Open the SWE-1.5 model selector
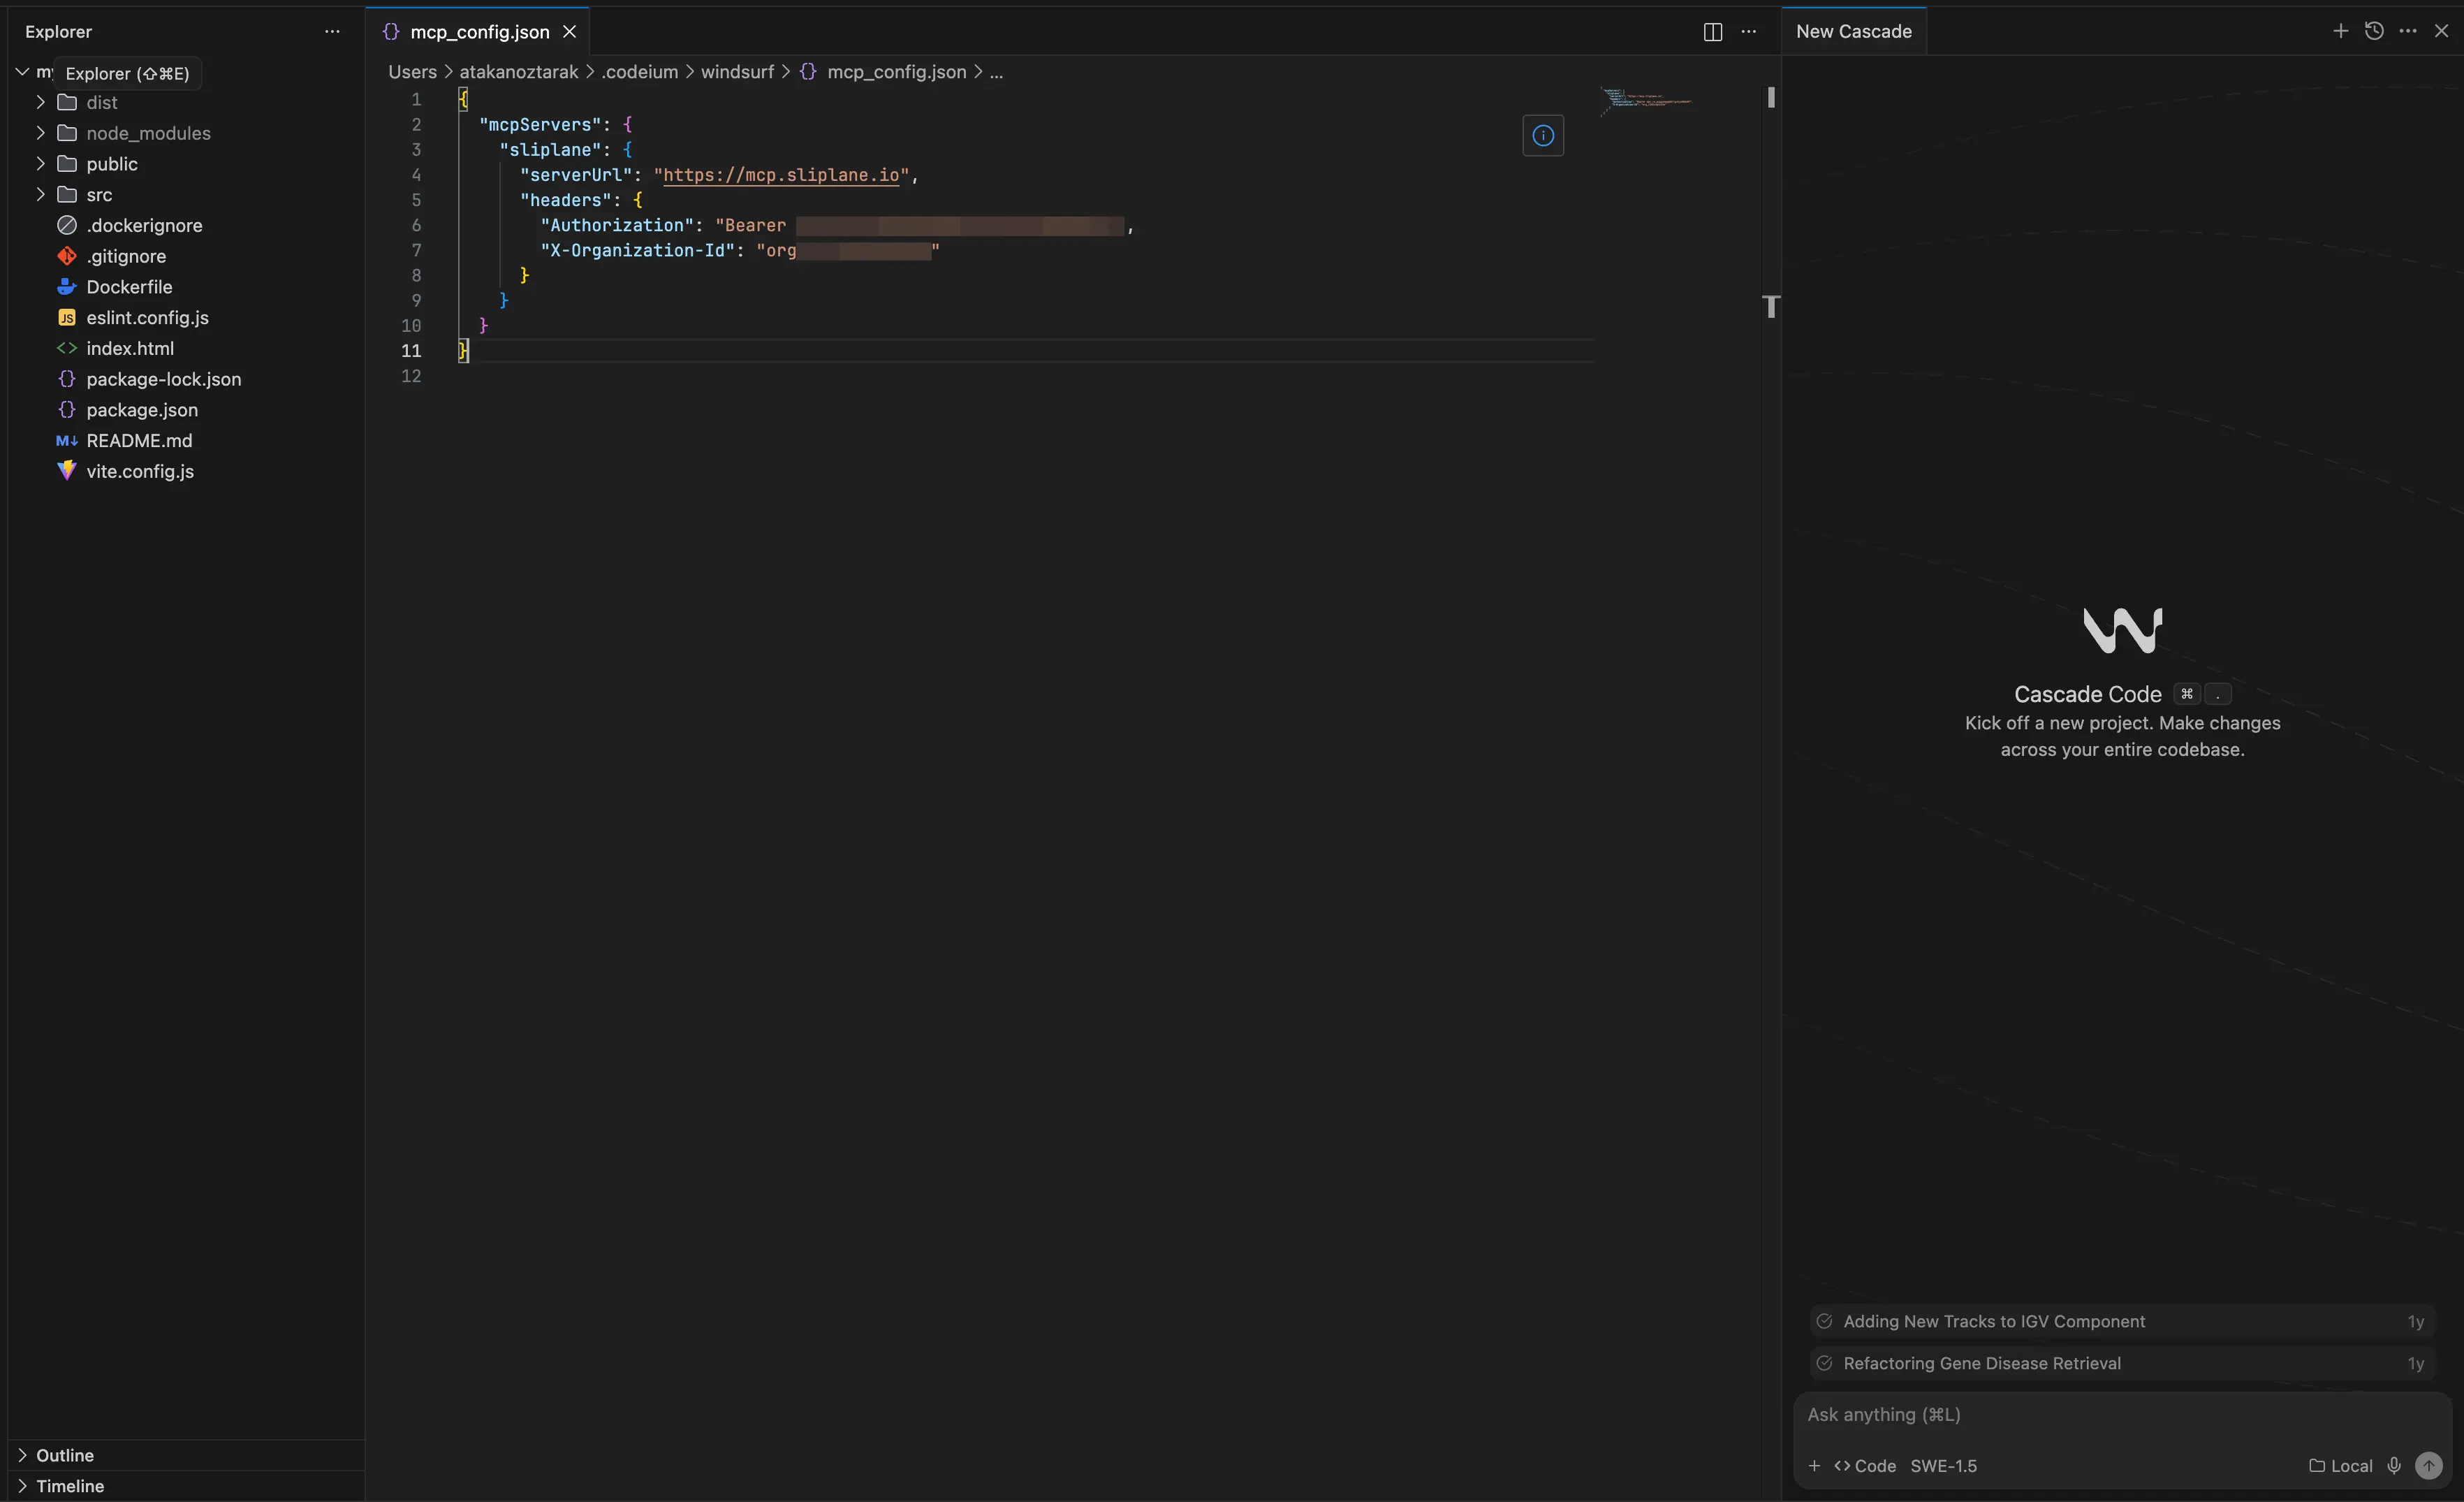This screenshot has width=2464, height=1502. (1943, 1466)
